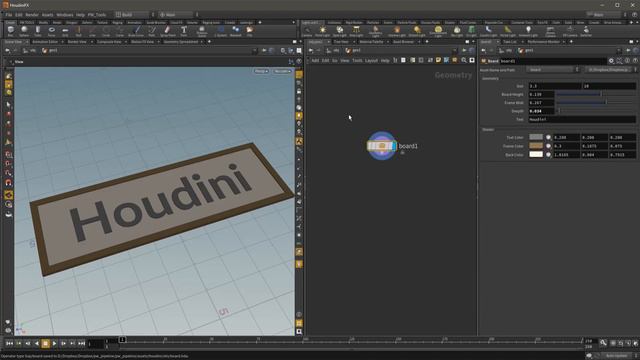Open network editor Add menu
The height and width of the screenshot is (360, 640).
[x=315, y=60]
